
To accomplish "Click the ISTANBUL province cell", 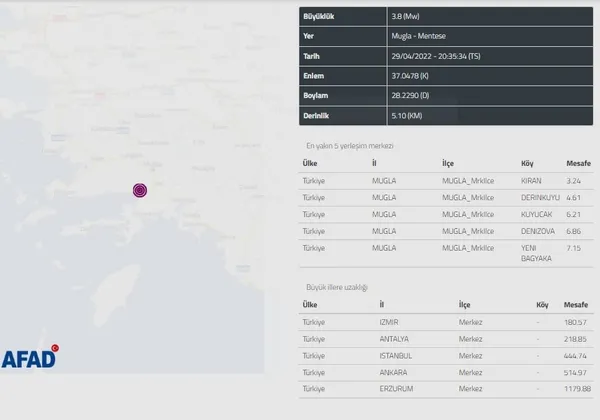I will tap(396, 356).
